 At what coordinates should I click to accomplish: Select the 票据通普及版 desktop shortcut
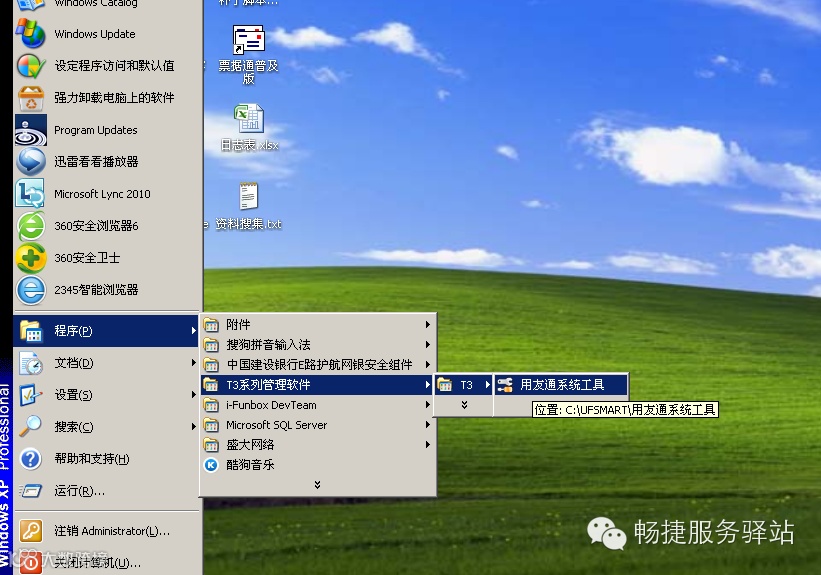point(248,55)
